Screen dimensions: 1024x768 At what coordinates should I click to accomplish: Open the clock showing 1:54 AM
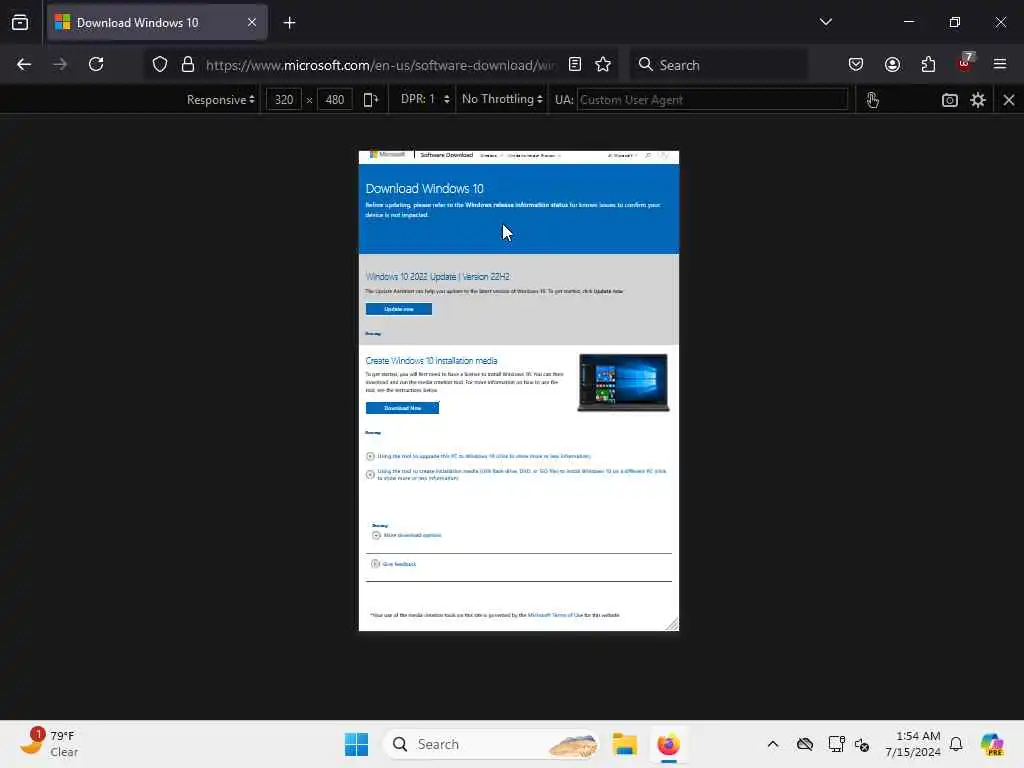click(x=912, y=744)
